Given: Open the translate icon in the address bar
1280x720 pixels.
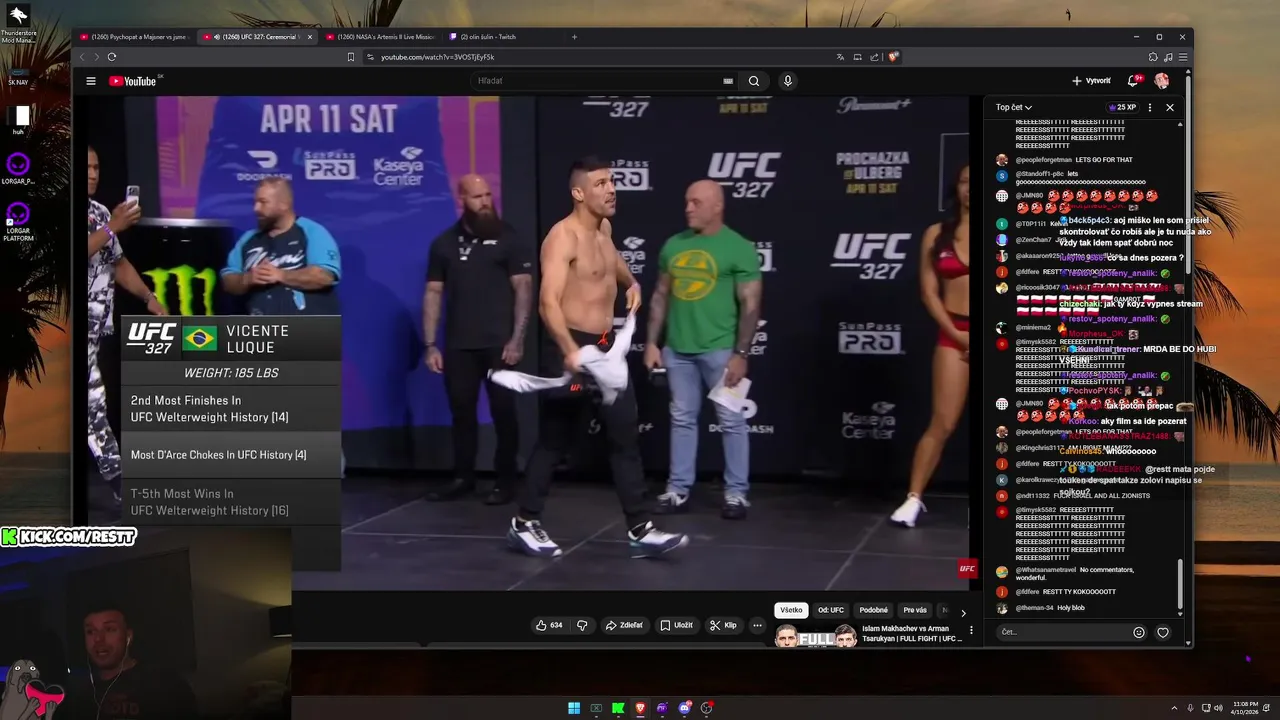Looking at the screenshot, I should point(840,57).
